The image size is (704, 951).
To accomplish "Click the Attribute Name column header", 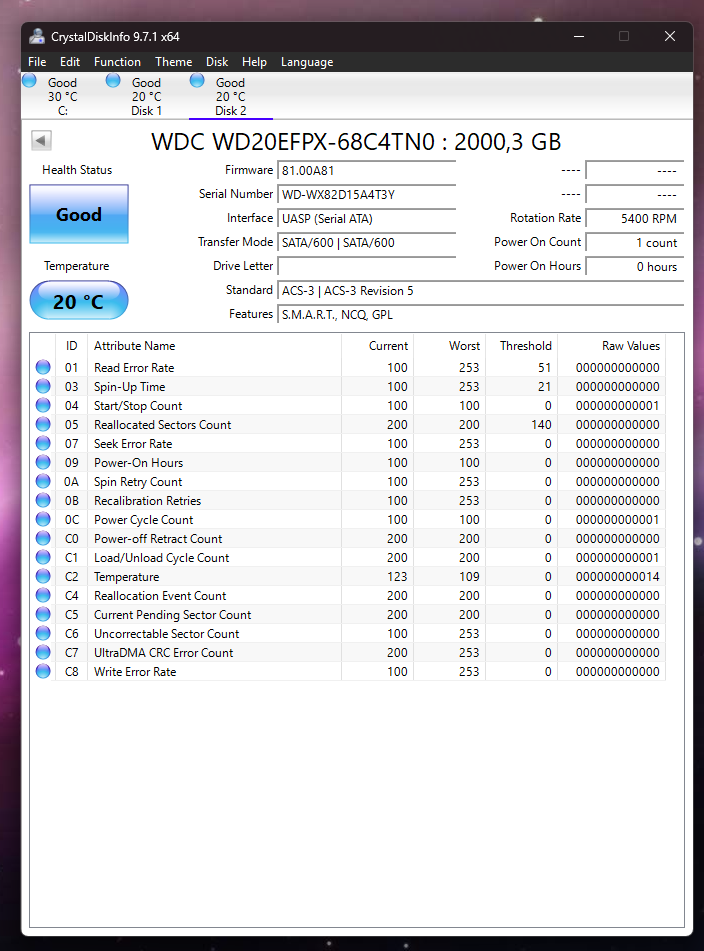I will 215,346.
